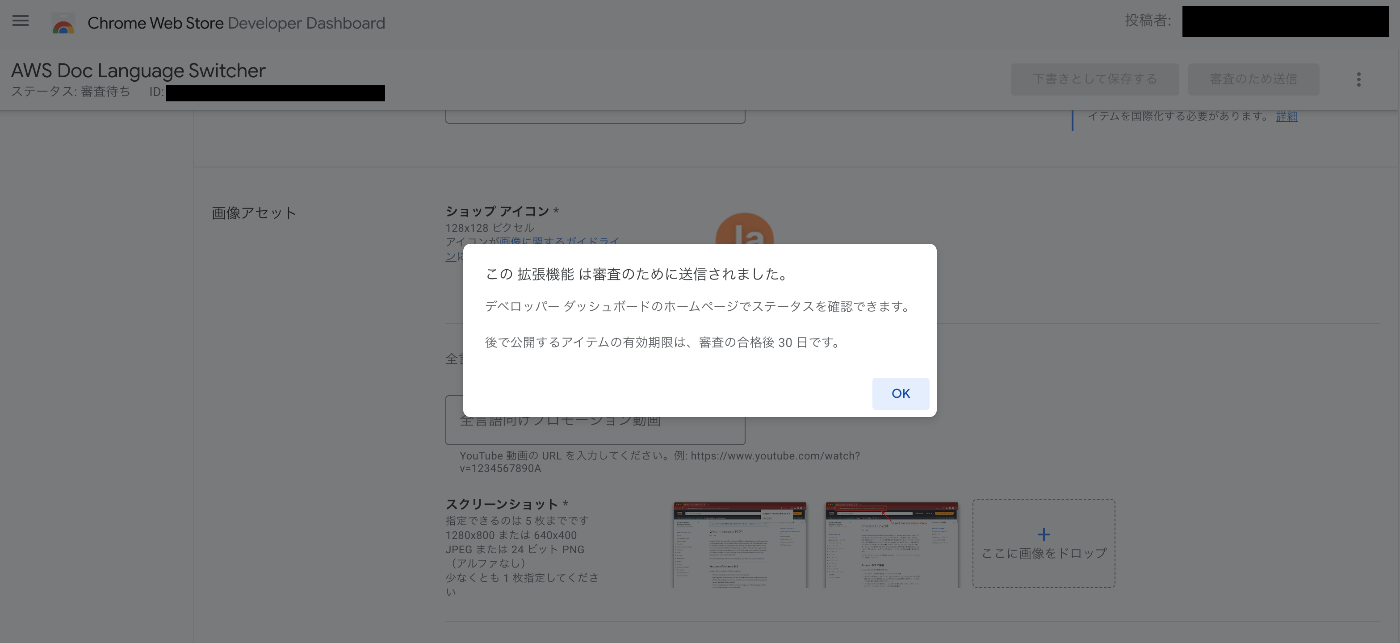
Task: Select the second screenshot thumbnail
Action: tap(892, 545)
